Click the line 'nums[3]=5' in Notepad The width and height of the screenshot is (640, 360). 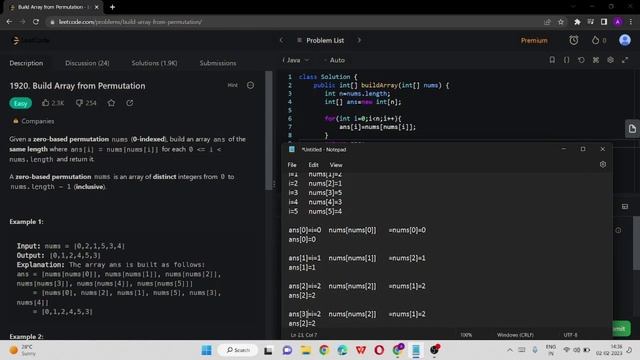pos(325,193)
